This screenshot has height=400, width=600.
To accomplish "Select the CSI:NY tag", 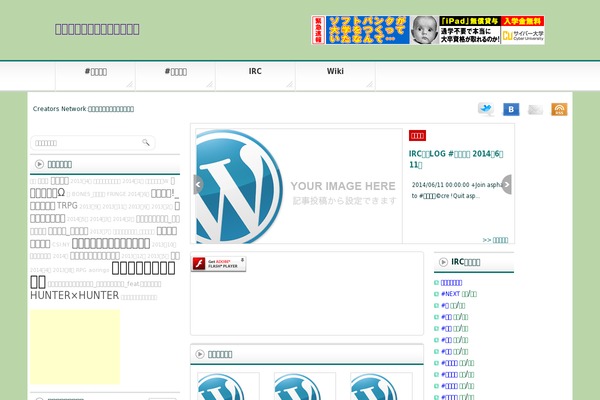I will [x=61, y=245].
